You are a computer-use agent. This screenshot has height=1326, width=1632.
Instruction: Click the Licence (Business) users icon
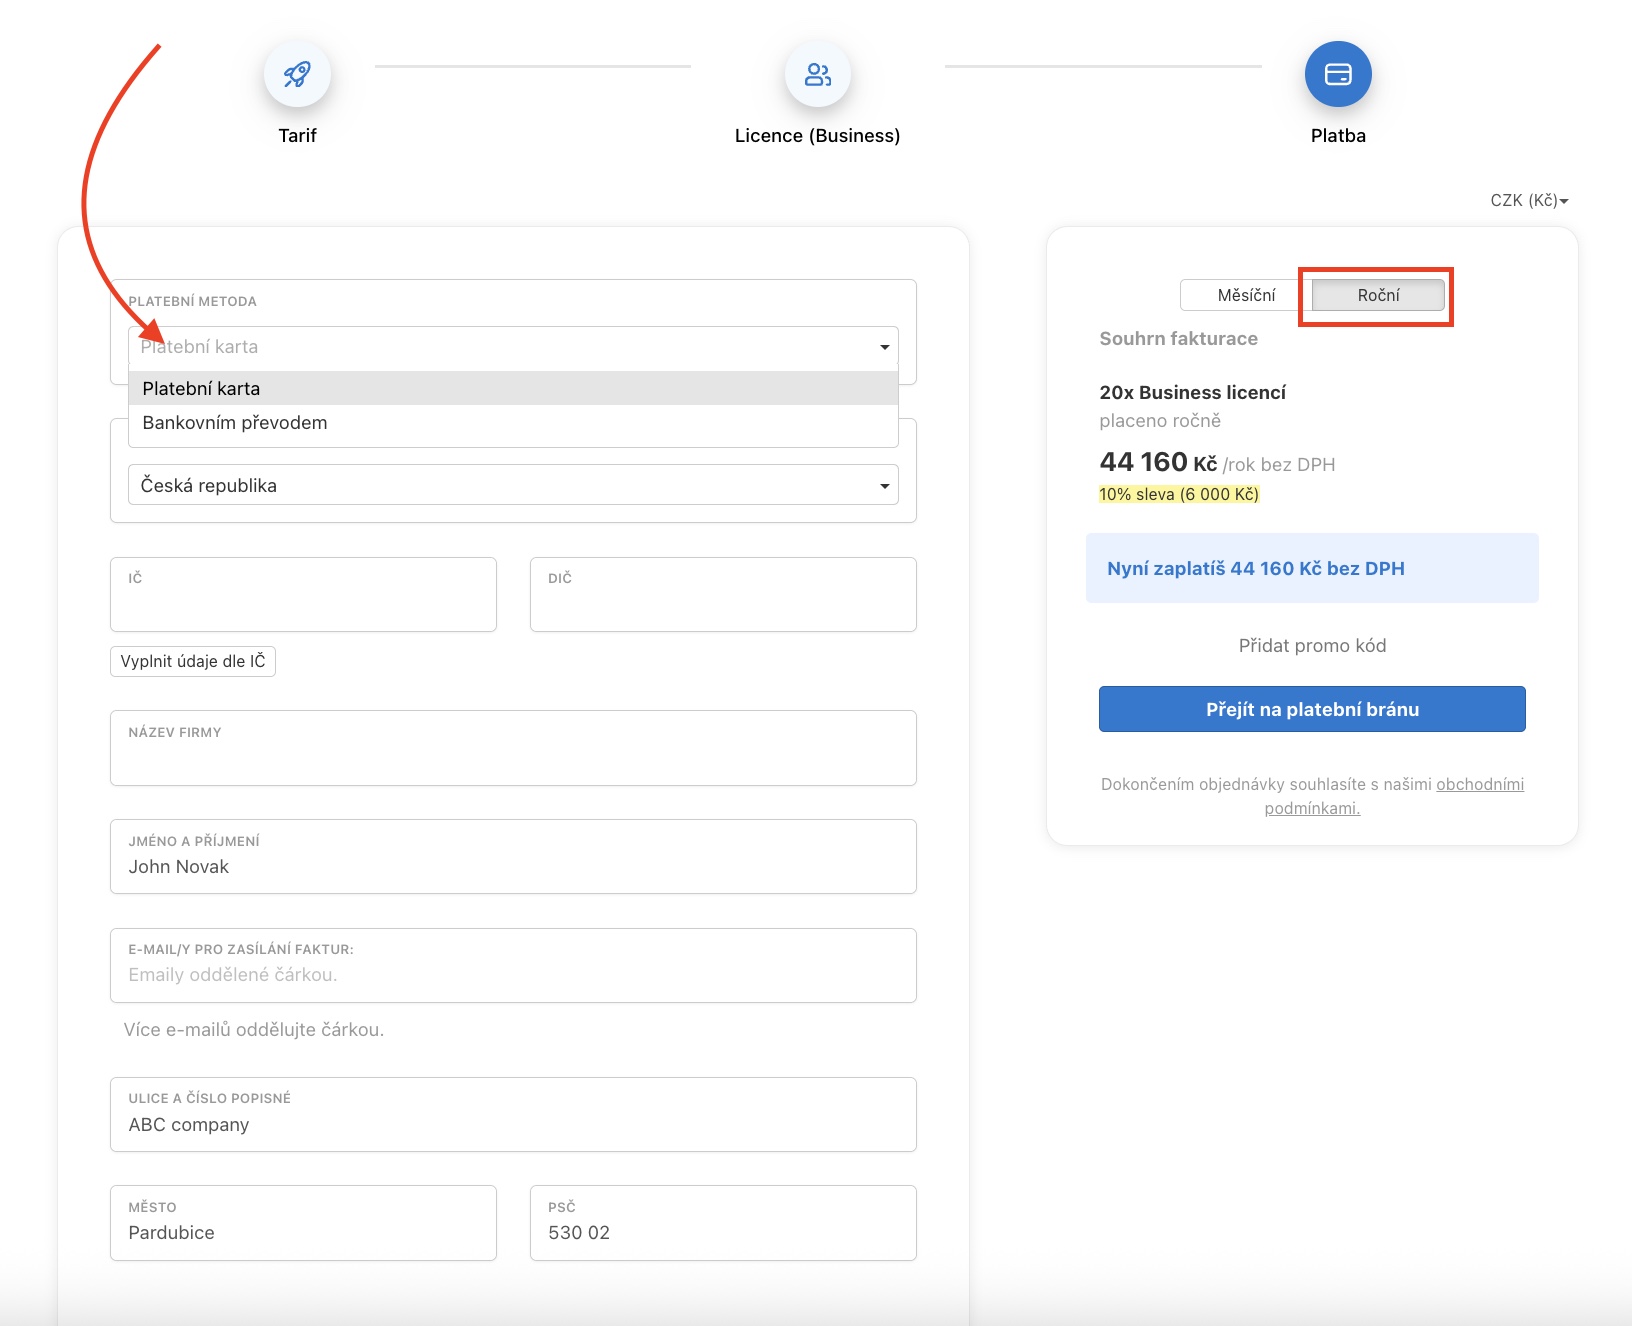pyautogui.click(x=817, y=74)
